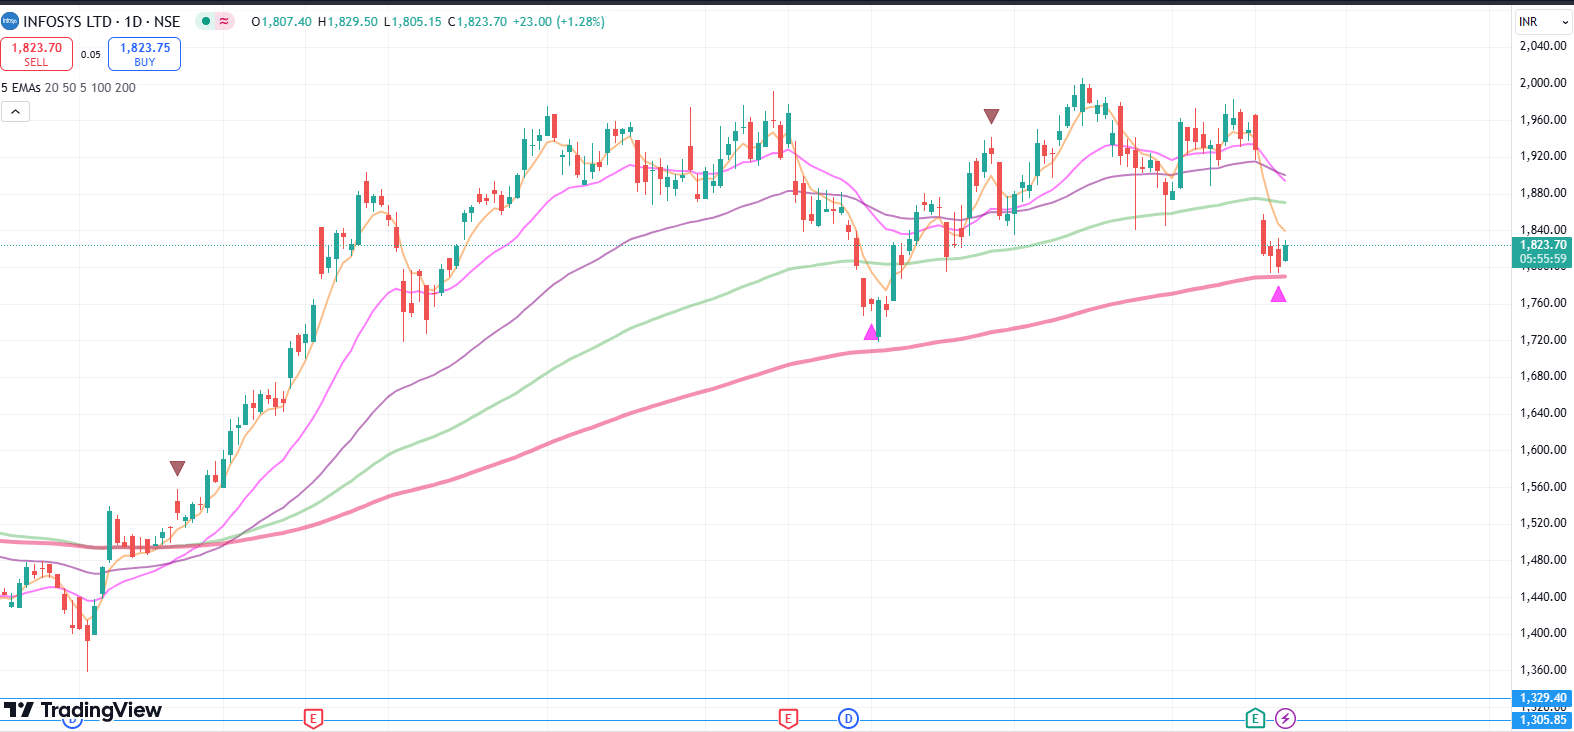Click the +23.00 (+1.28%) change text

559,21
